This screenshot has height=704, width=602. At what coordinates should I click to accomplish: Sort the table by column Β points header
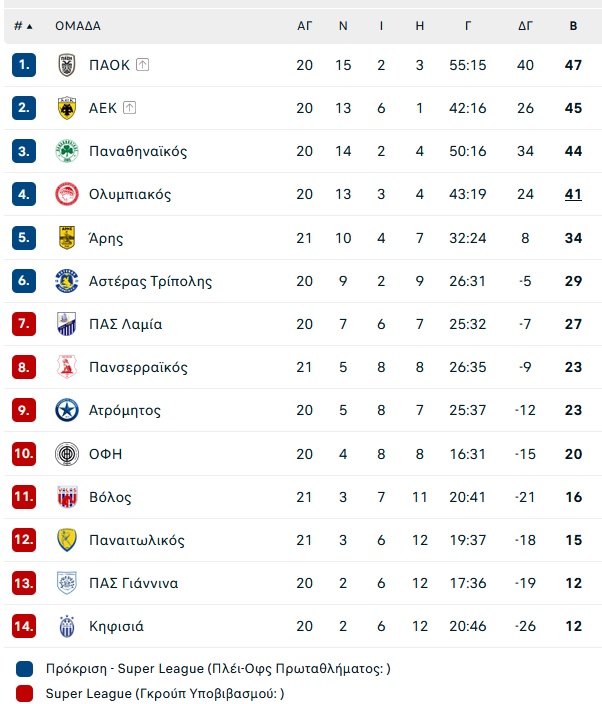pyautogui.click(x=573, y=26)
